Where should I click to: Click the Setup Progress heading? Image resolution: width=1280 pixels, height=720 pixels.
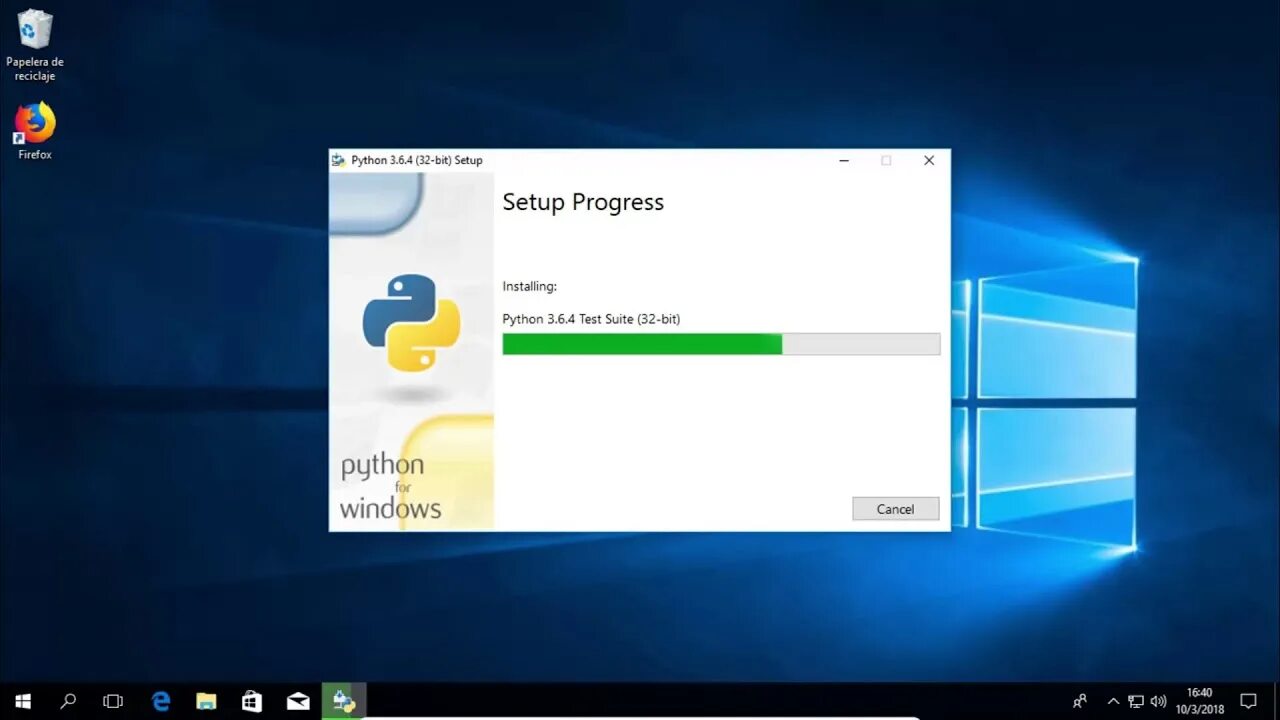coord(583,202)
